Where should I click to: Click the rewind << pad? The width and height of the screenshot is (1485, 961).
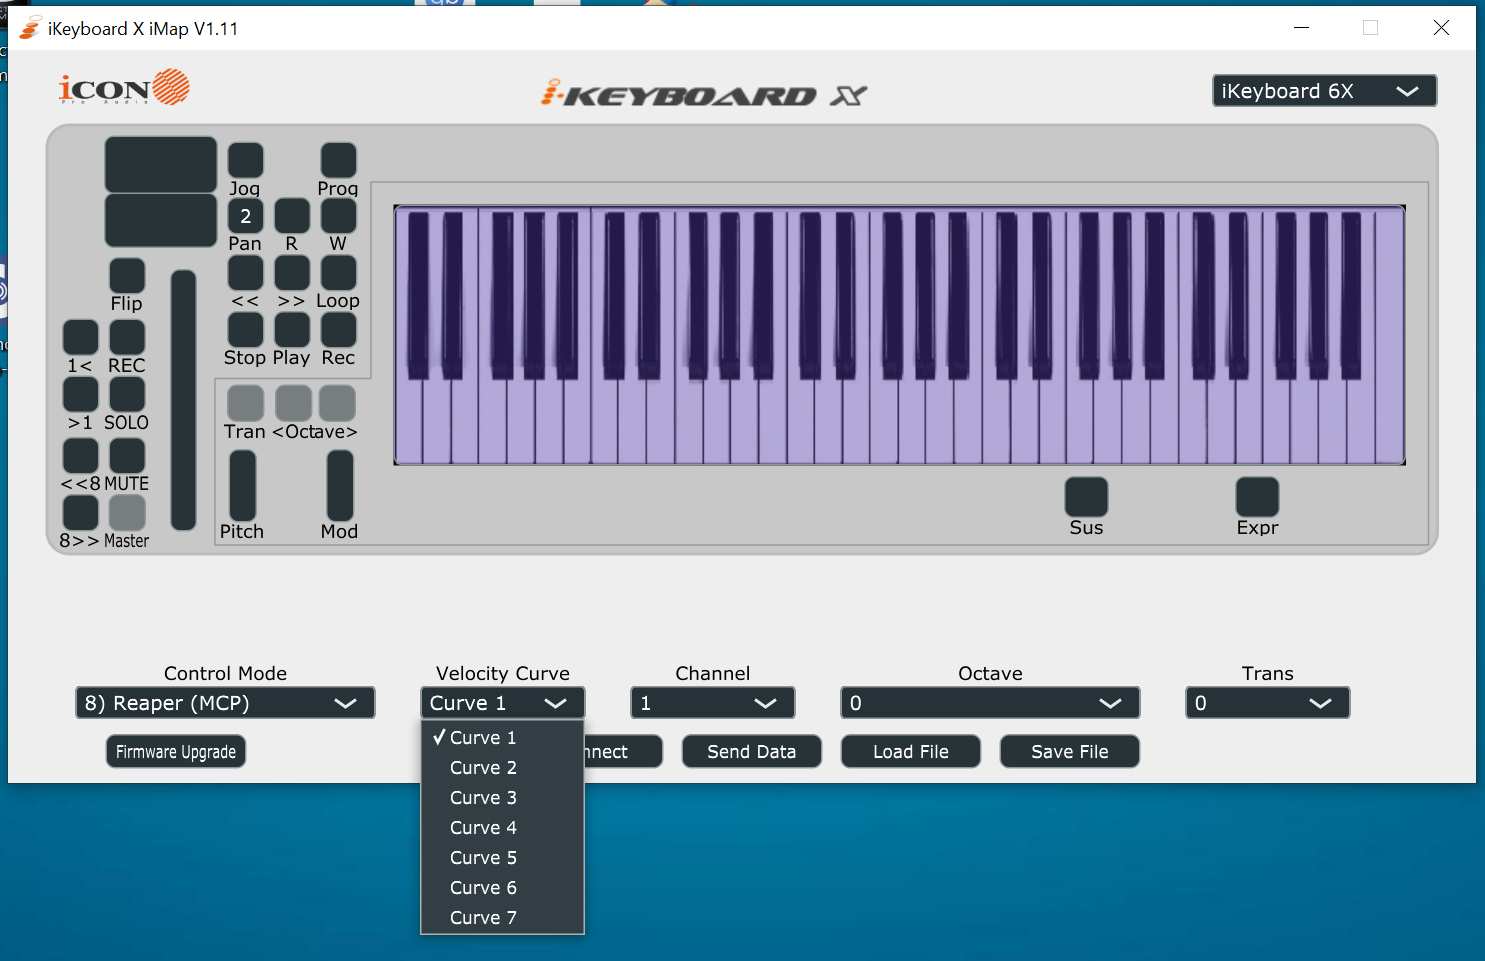coord(245,273)
